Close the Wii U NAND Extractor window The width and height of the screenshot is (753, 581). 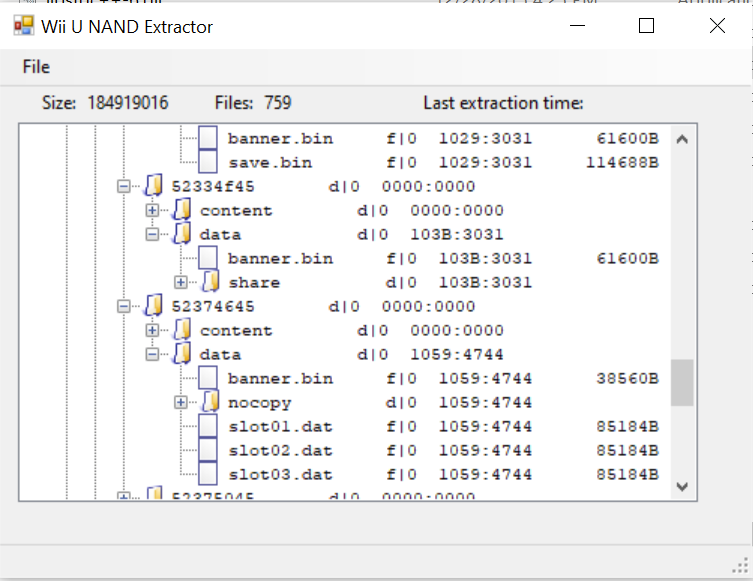[x=717, y=26]
